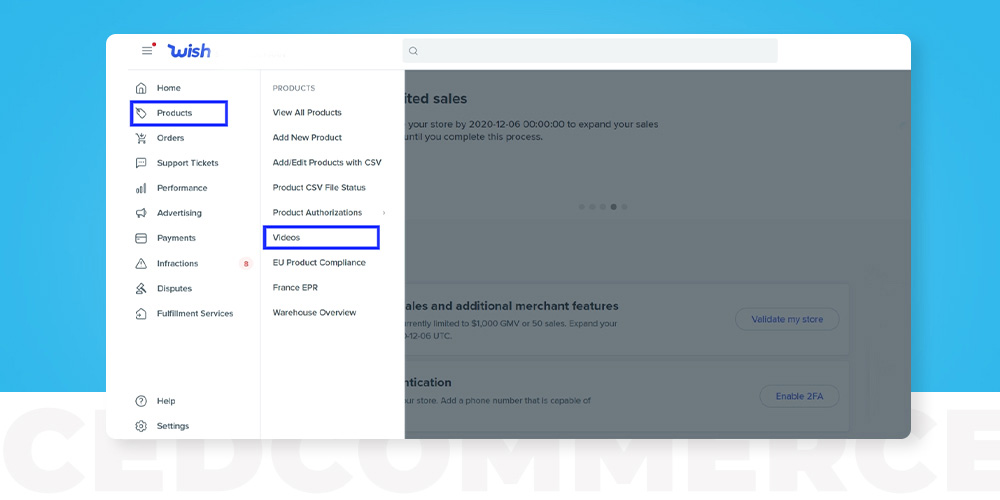
Task: Open Settings at sidebar bottom
Action: 173,426
